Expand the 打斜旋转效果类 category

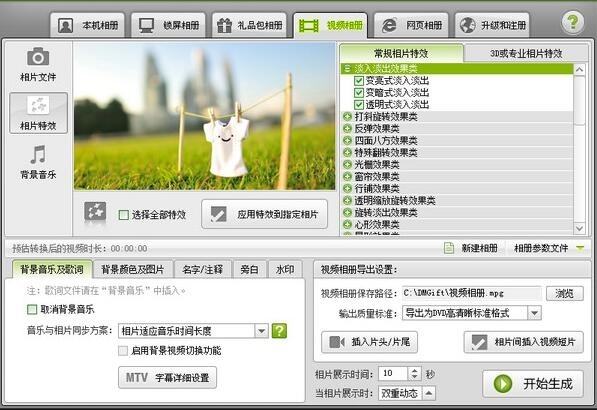click(347, 116)
